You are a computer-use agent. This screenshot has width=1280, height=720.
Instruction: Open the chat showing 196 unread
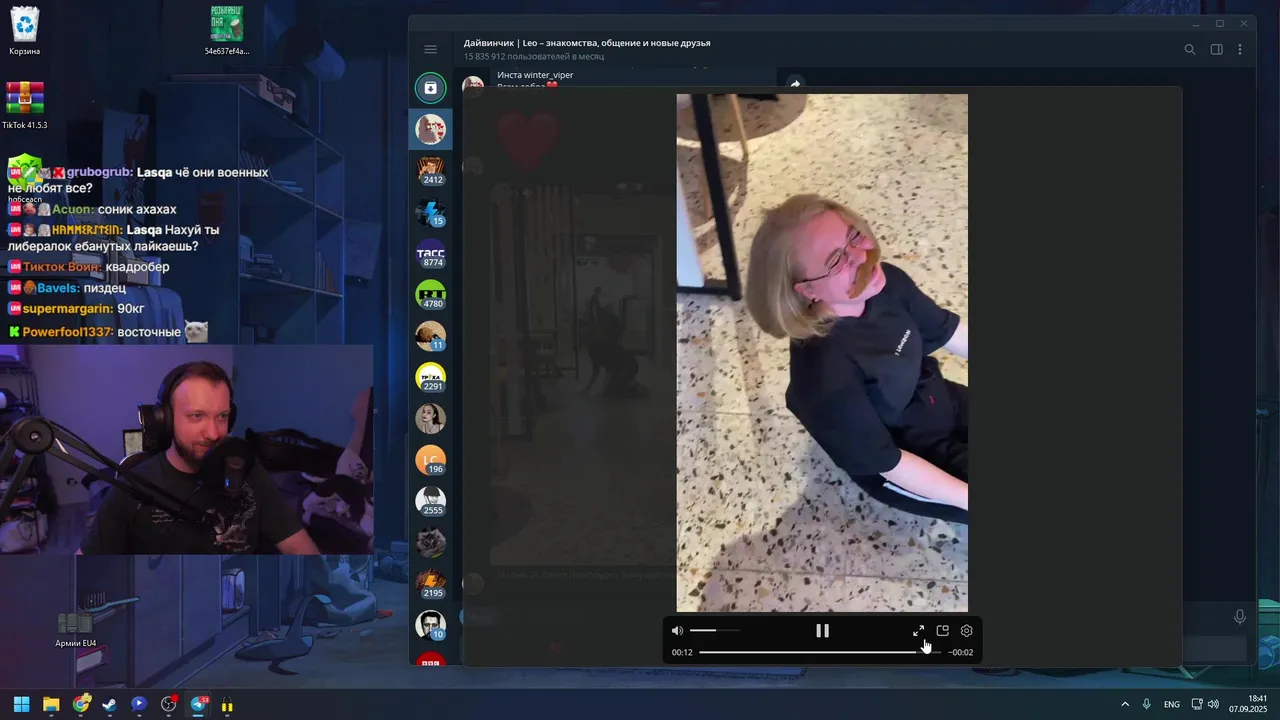click(x=431, y=460)
